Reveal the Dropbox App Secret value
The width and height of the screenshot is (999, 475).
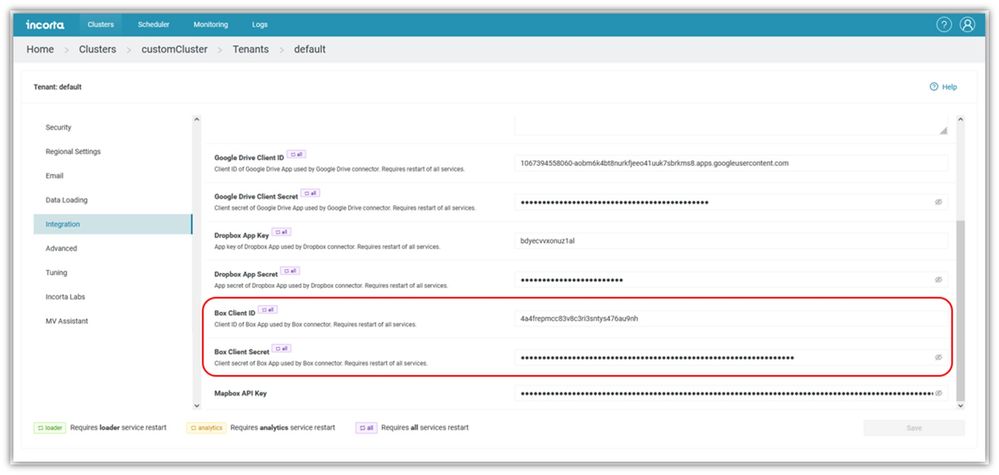(x=938, y=279)
